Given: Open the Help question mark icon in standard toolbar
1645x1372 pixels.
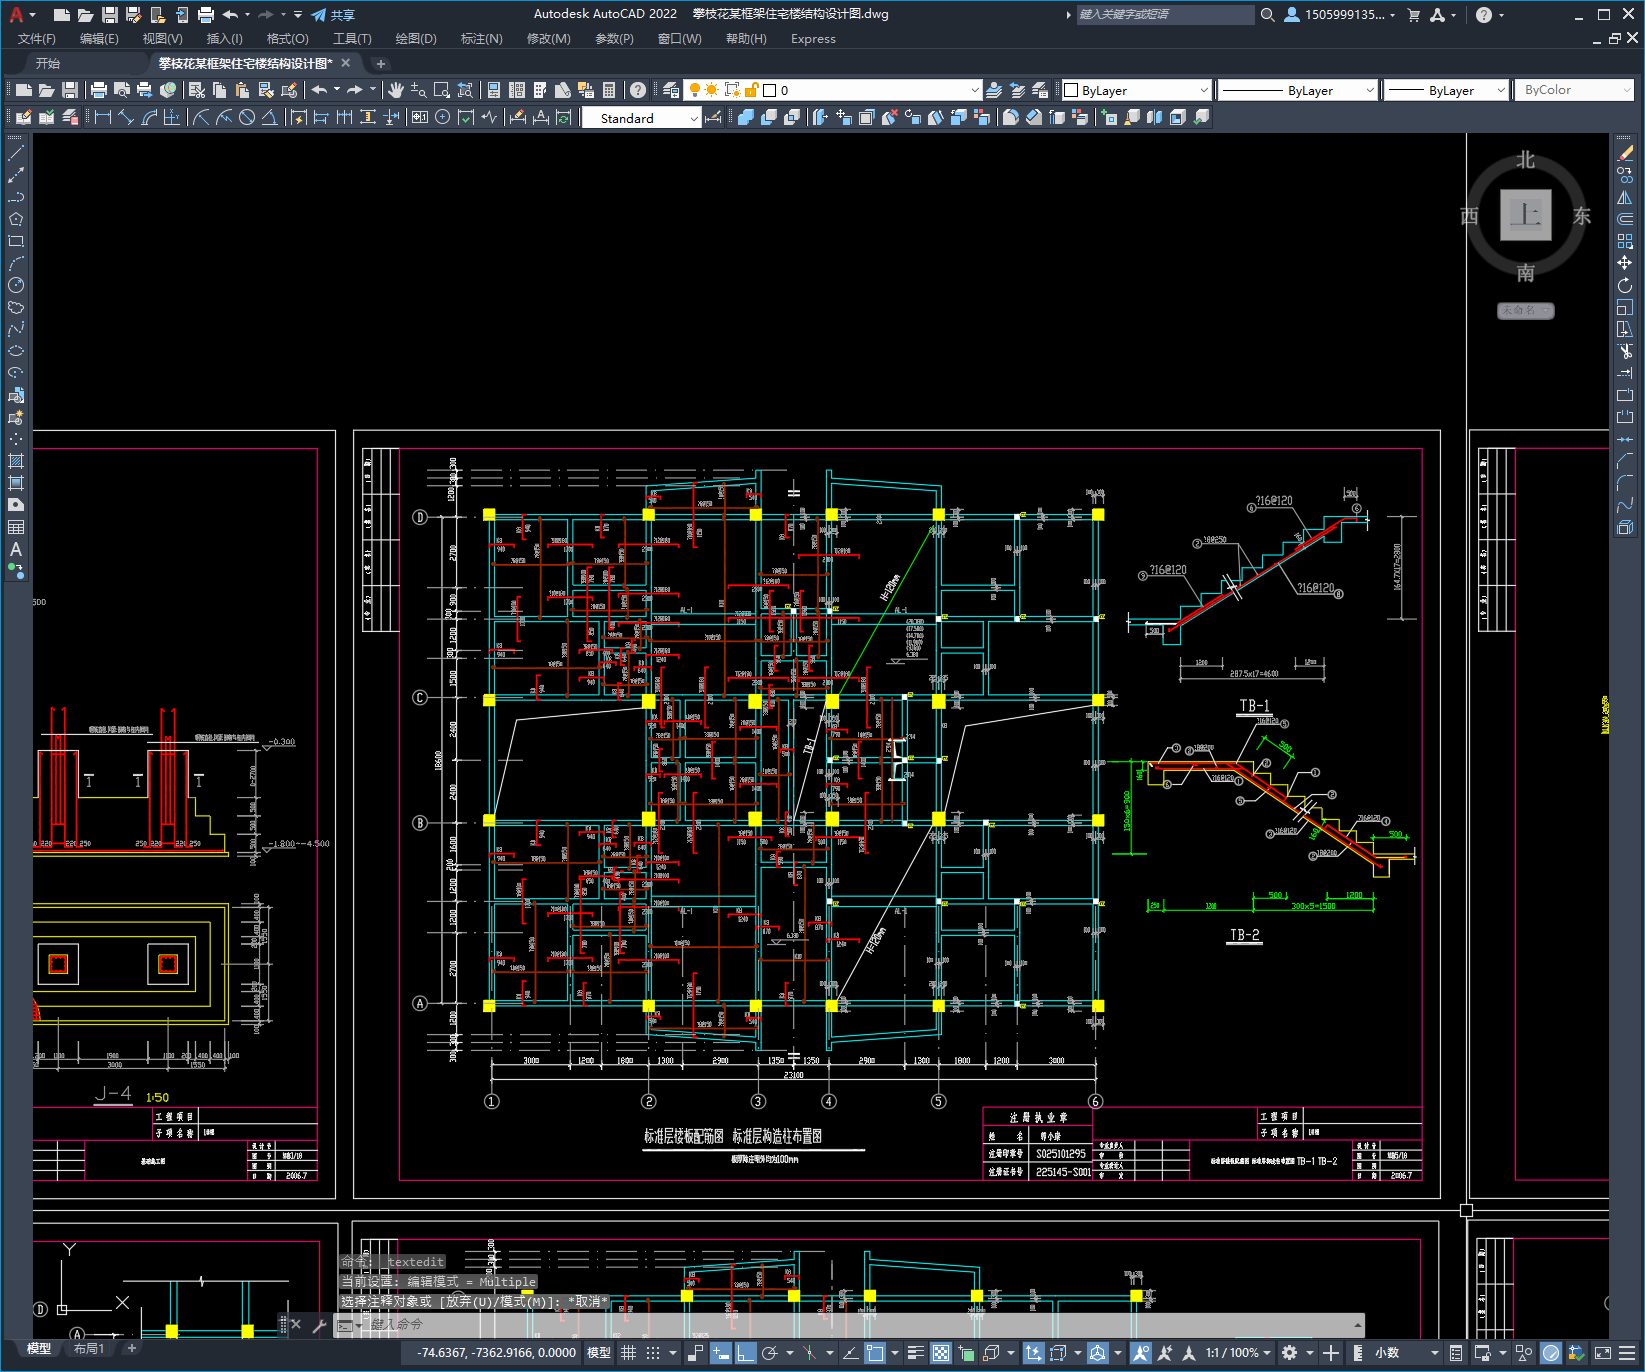Looking at the screenshot, I should [638, 90].
